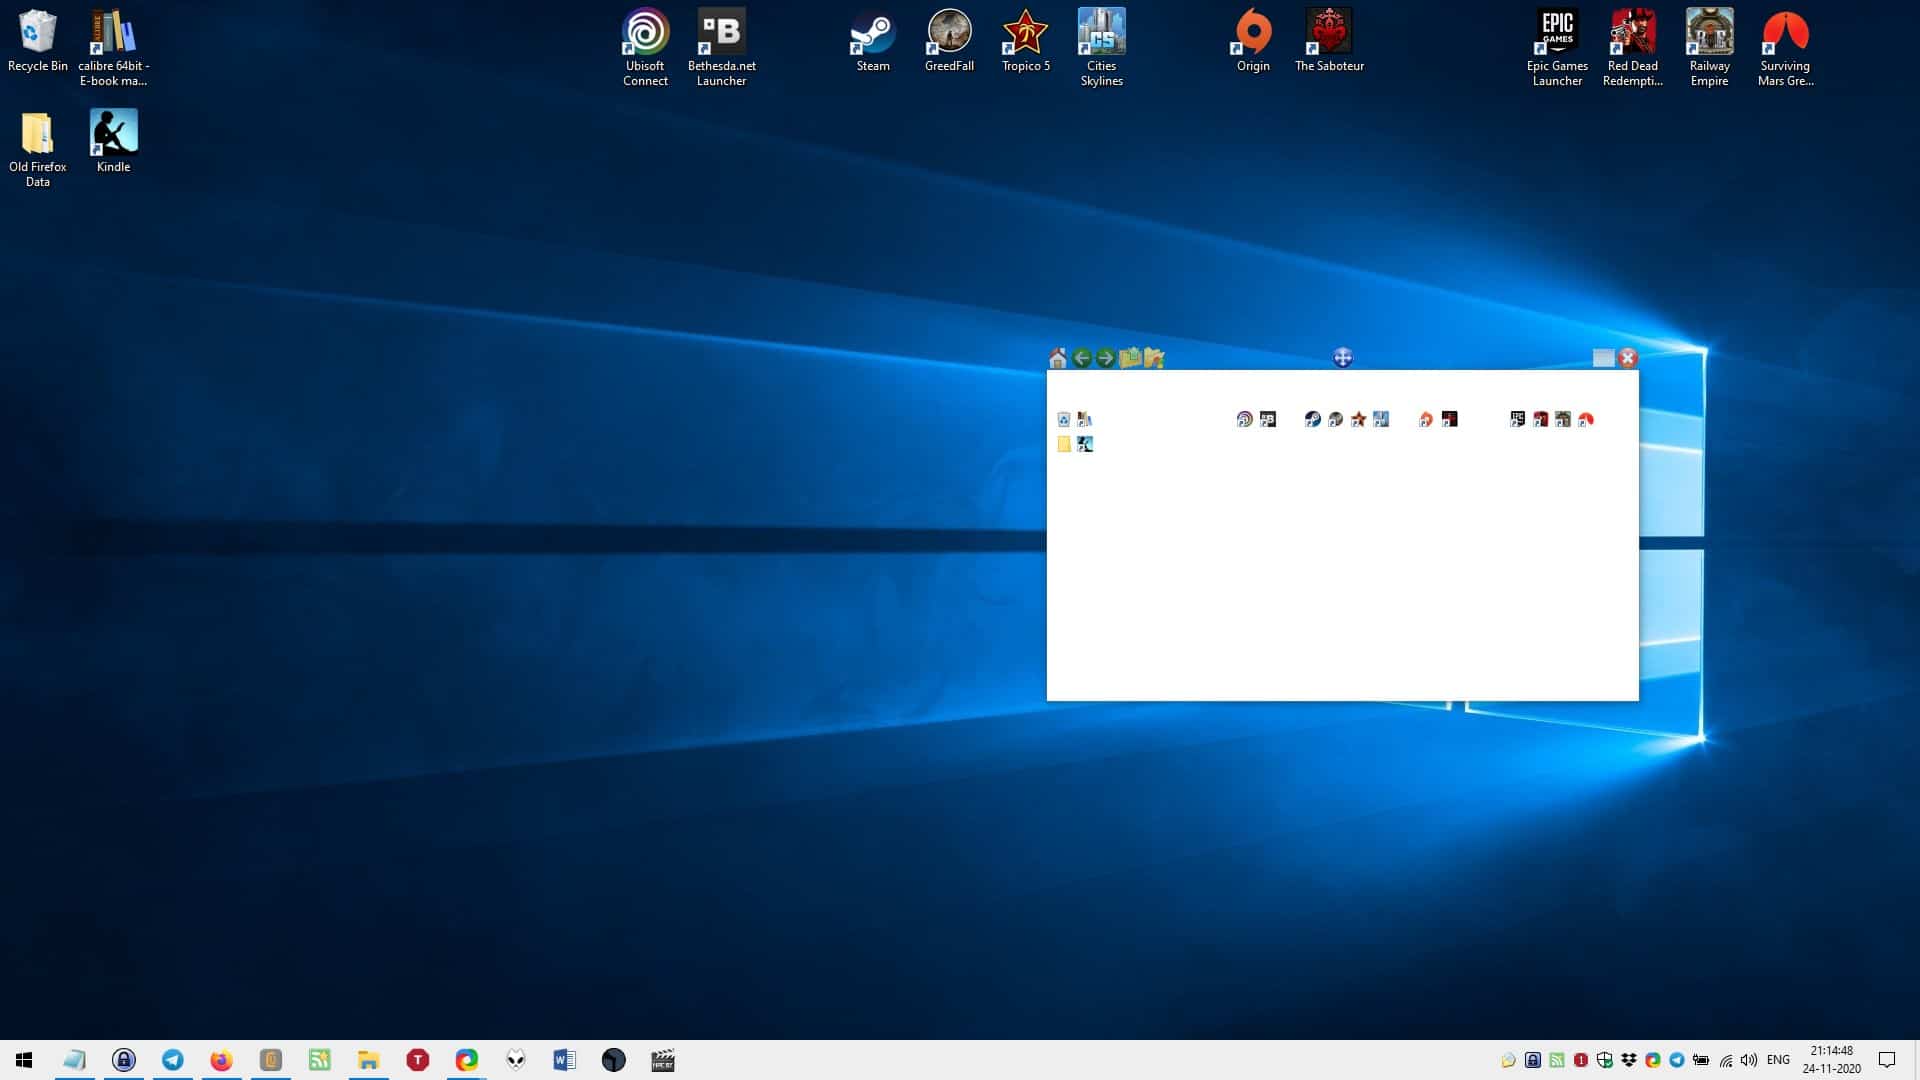
Task: Click the mini Tropico star icon inside the window
Action: pos(1358,420)
